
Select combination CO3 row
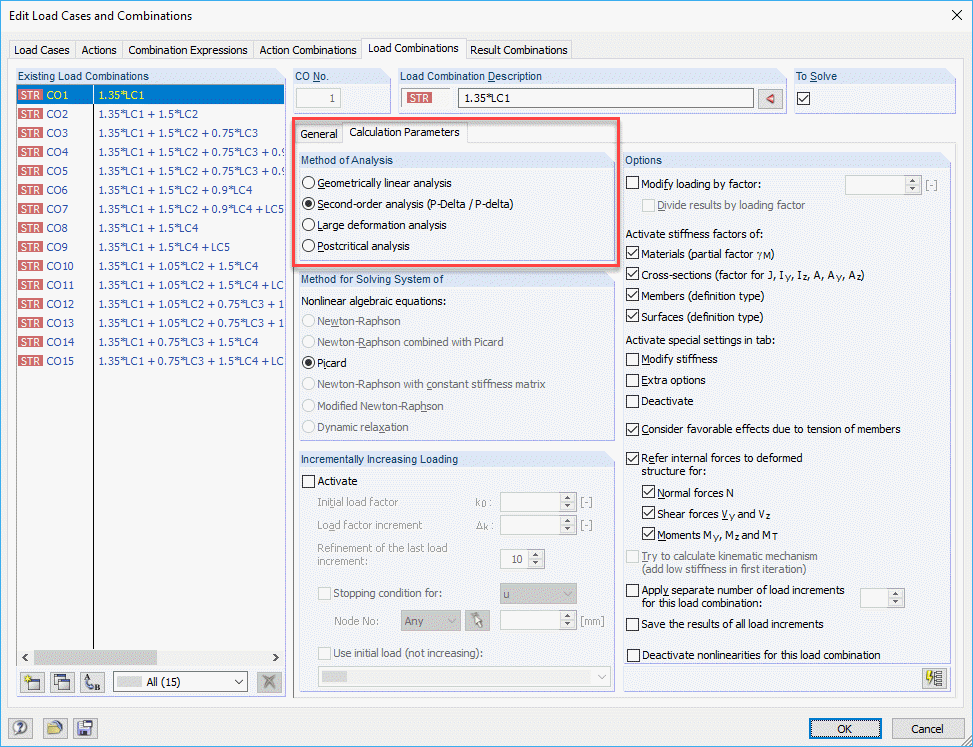point(150,133)
